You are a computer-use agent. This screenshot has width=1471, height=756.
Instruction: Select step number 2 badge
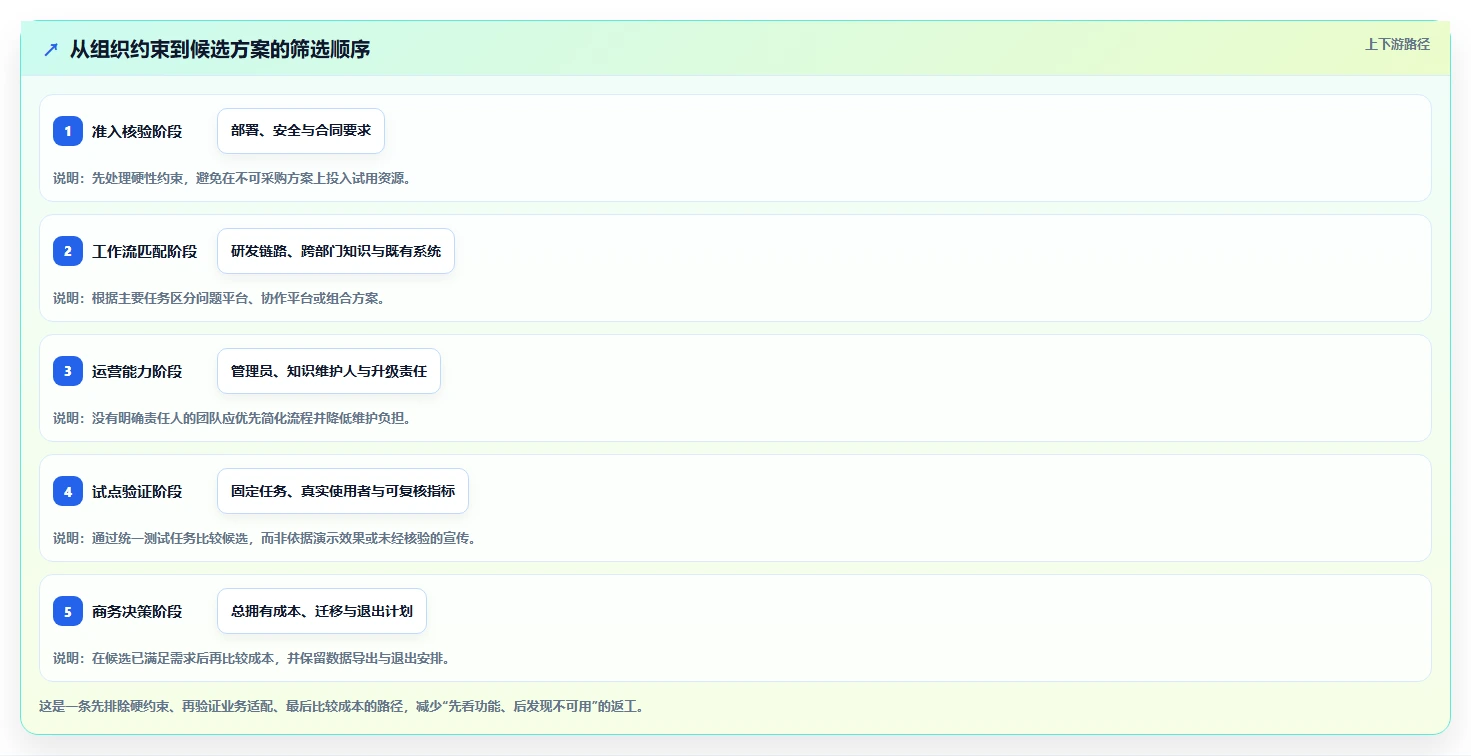pyautogui.click(x=68, y=251)
